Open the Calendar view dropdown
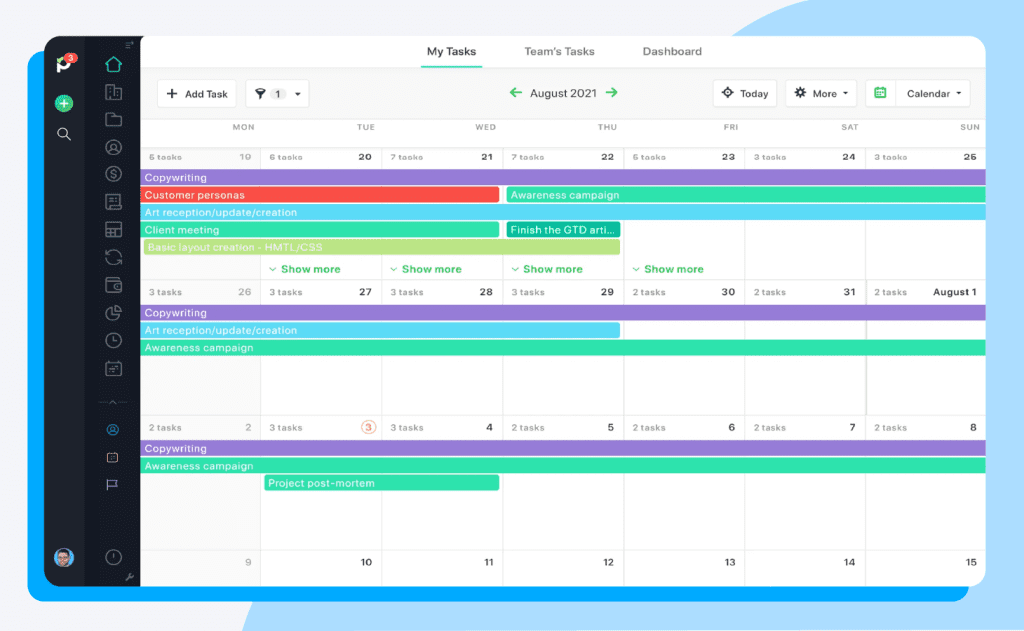1024x631 pixels. 931,93
